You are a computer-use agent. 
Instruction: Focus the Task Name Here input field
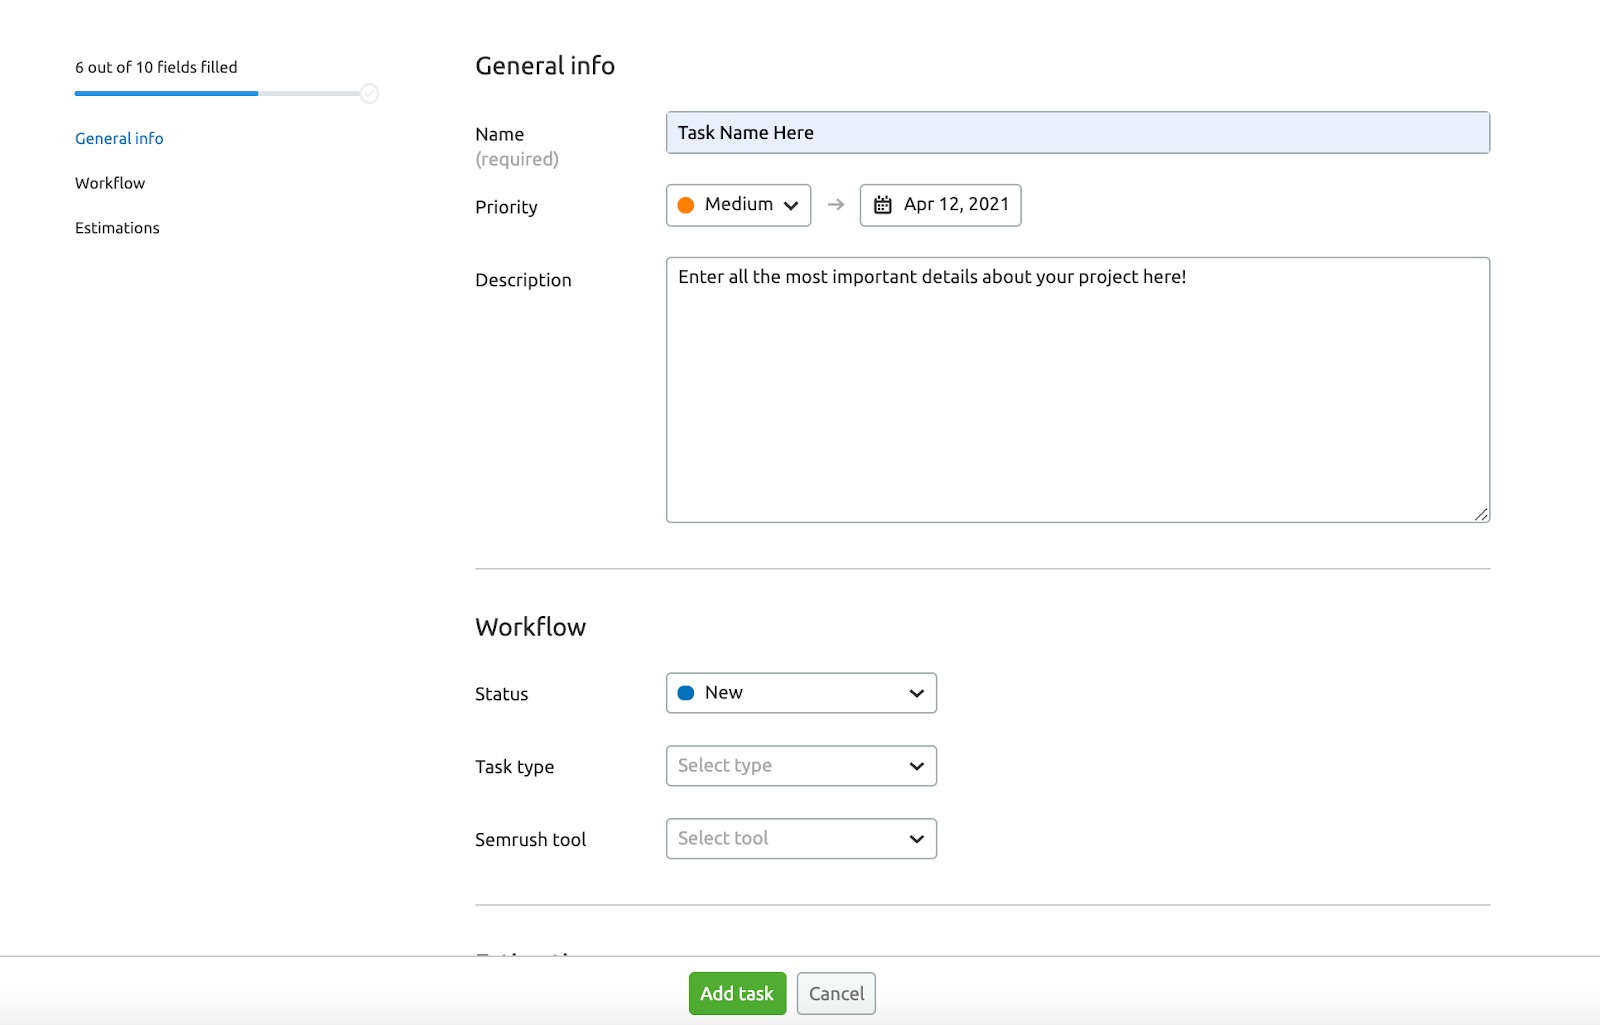click(1077, 133)
